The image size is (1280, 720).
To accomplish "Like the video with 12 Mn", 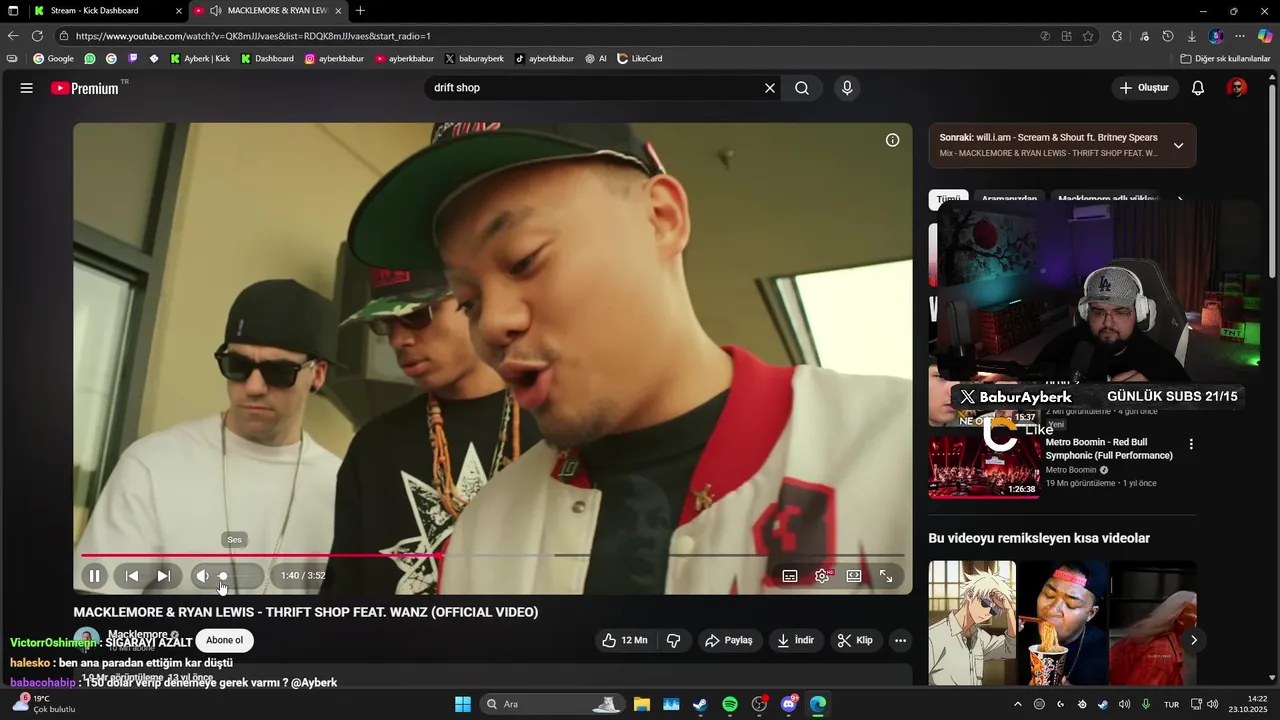I will coord(625,640).
